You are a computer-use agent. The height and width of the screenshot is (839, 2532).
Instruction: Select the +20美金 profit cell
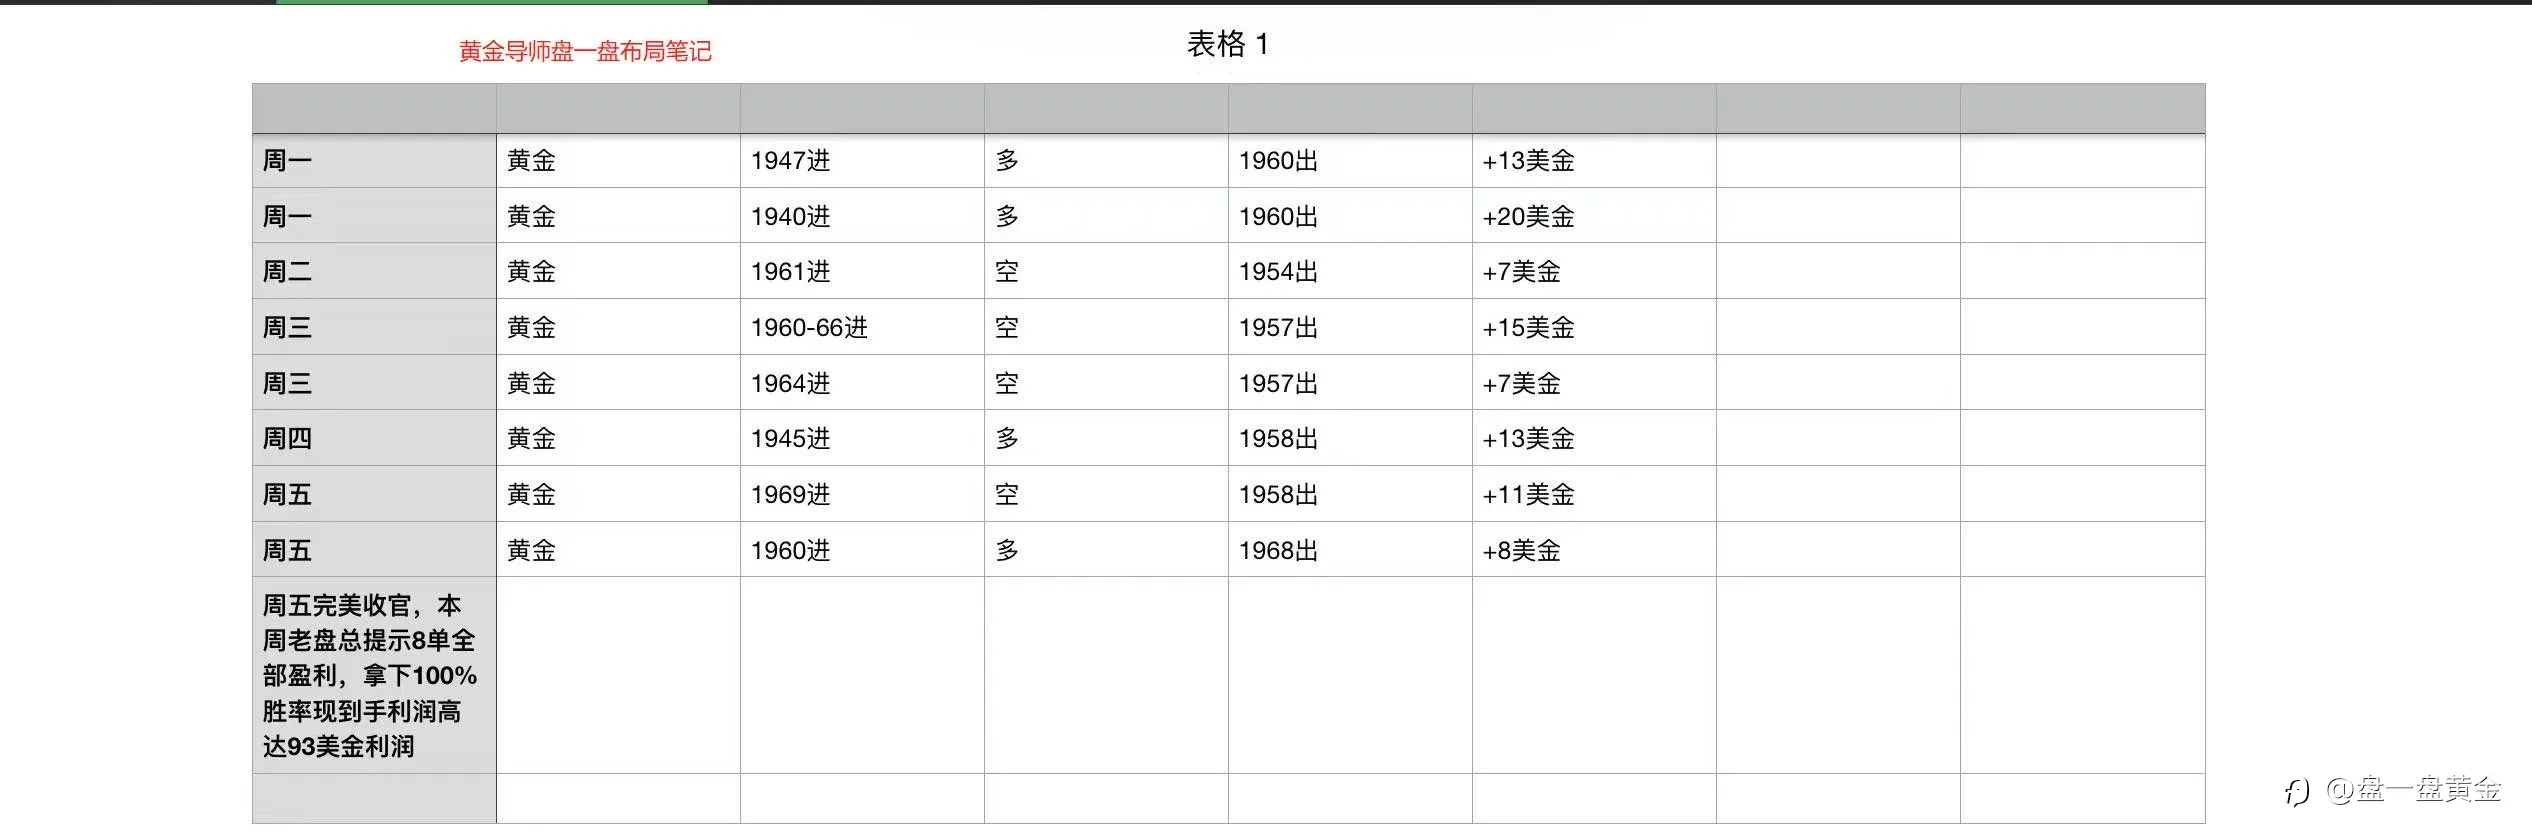point(1594,216)
